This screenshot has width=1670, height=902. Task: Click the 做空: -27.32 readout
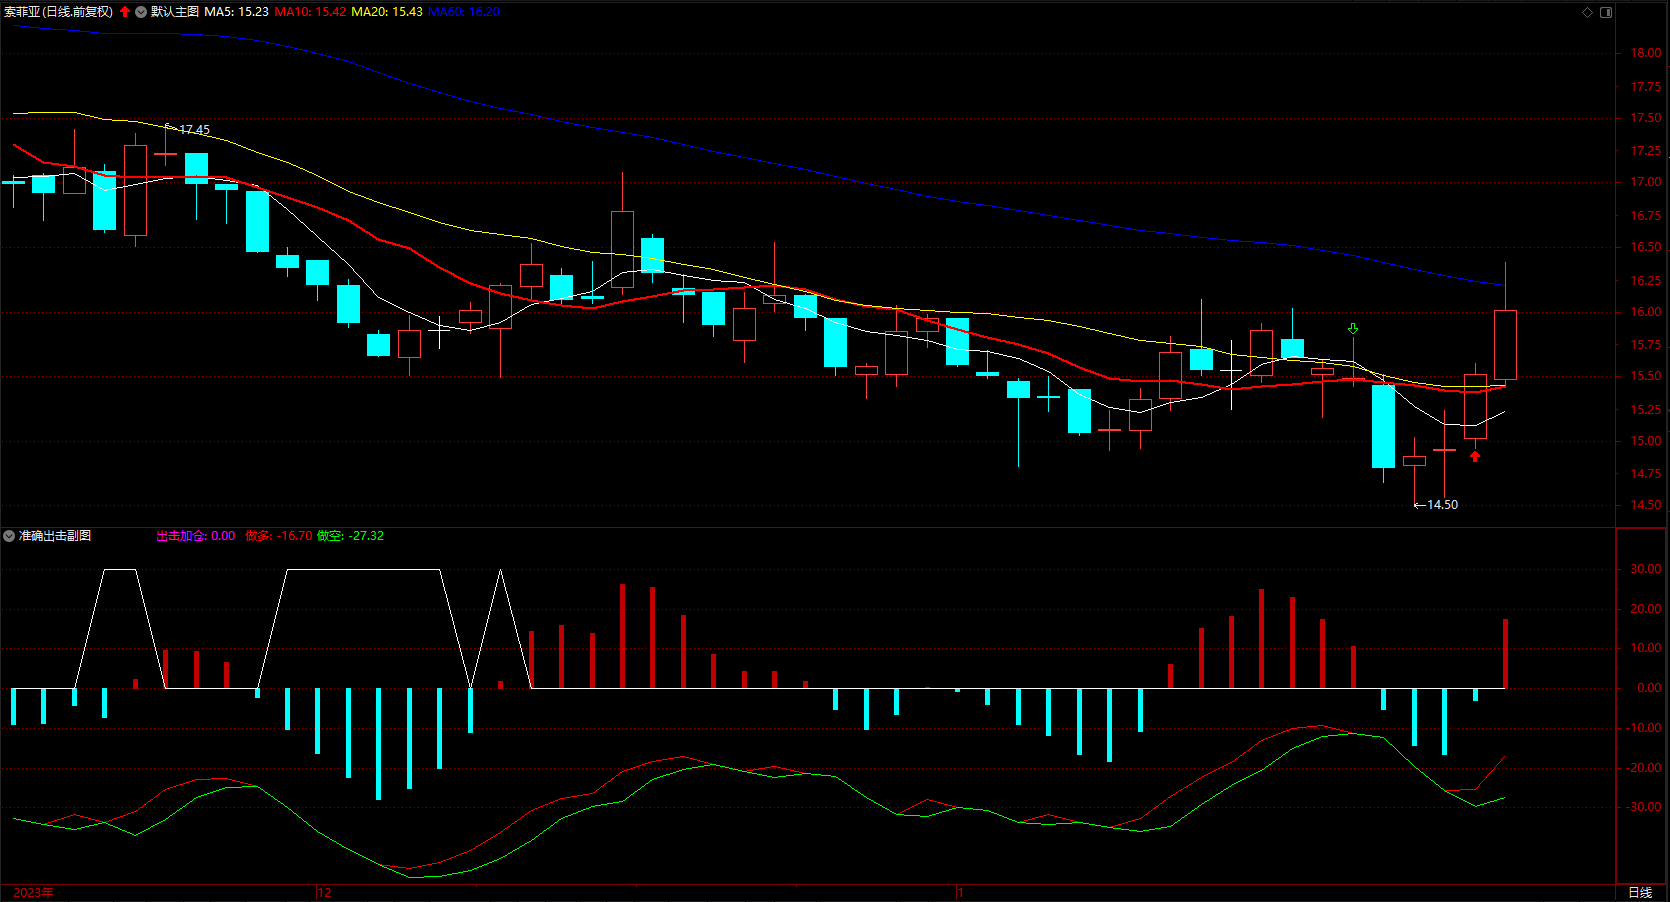tap(350, 536)
